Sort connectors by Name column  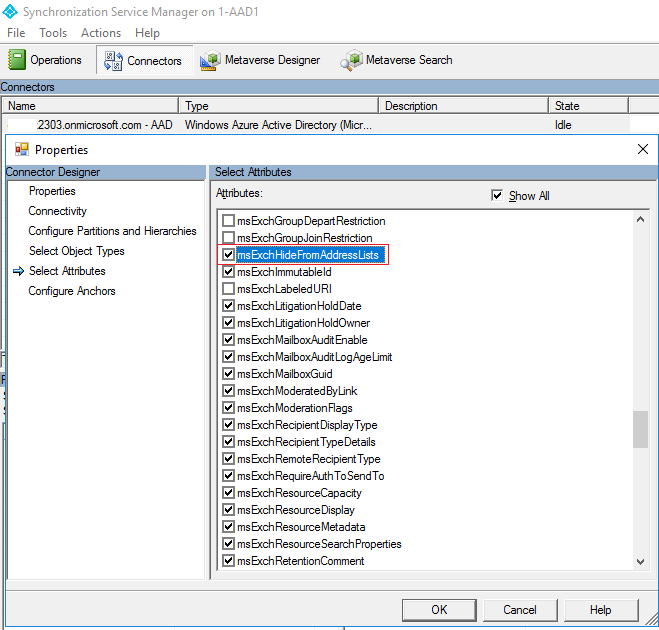[x=90, y=105]
